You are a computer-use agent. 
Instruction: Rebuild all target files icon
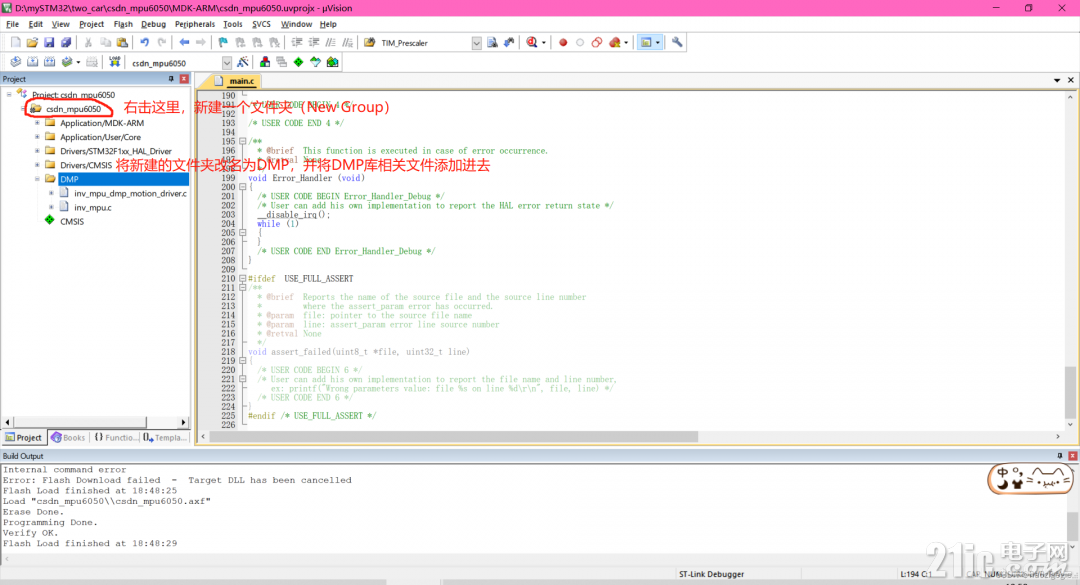(50, 62)
